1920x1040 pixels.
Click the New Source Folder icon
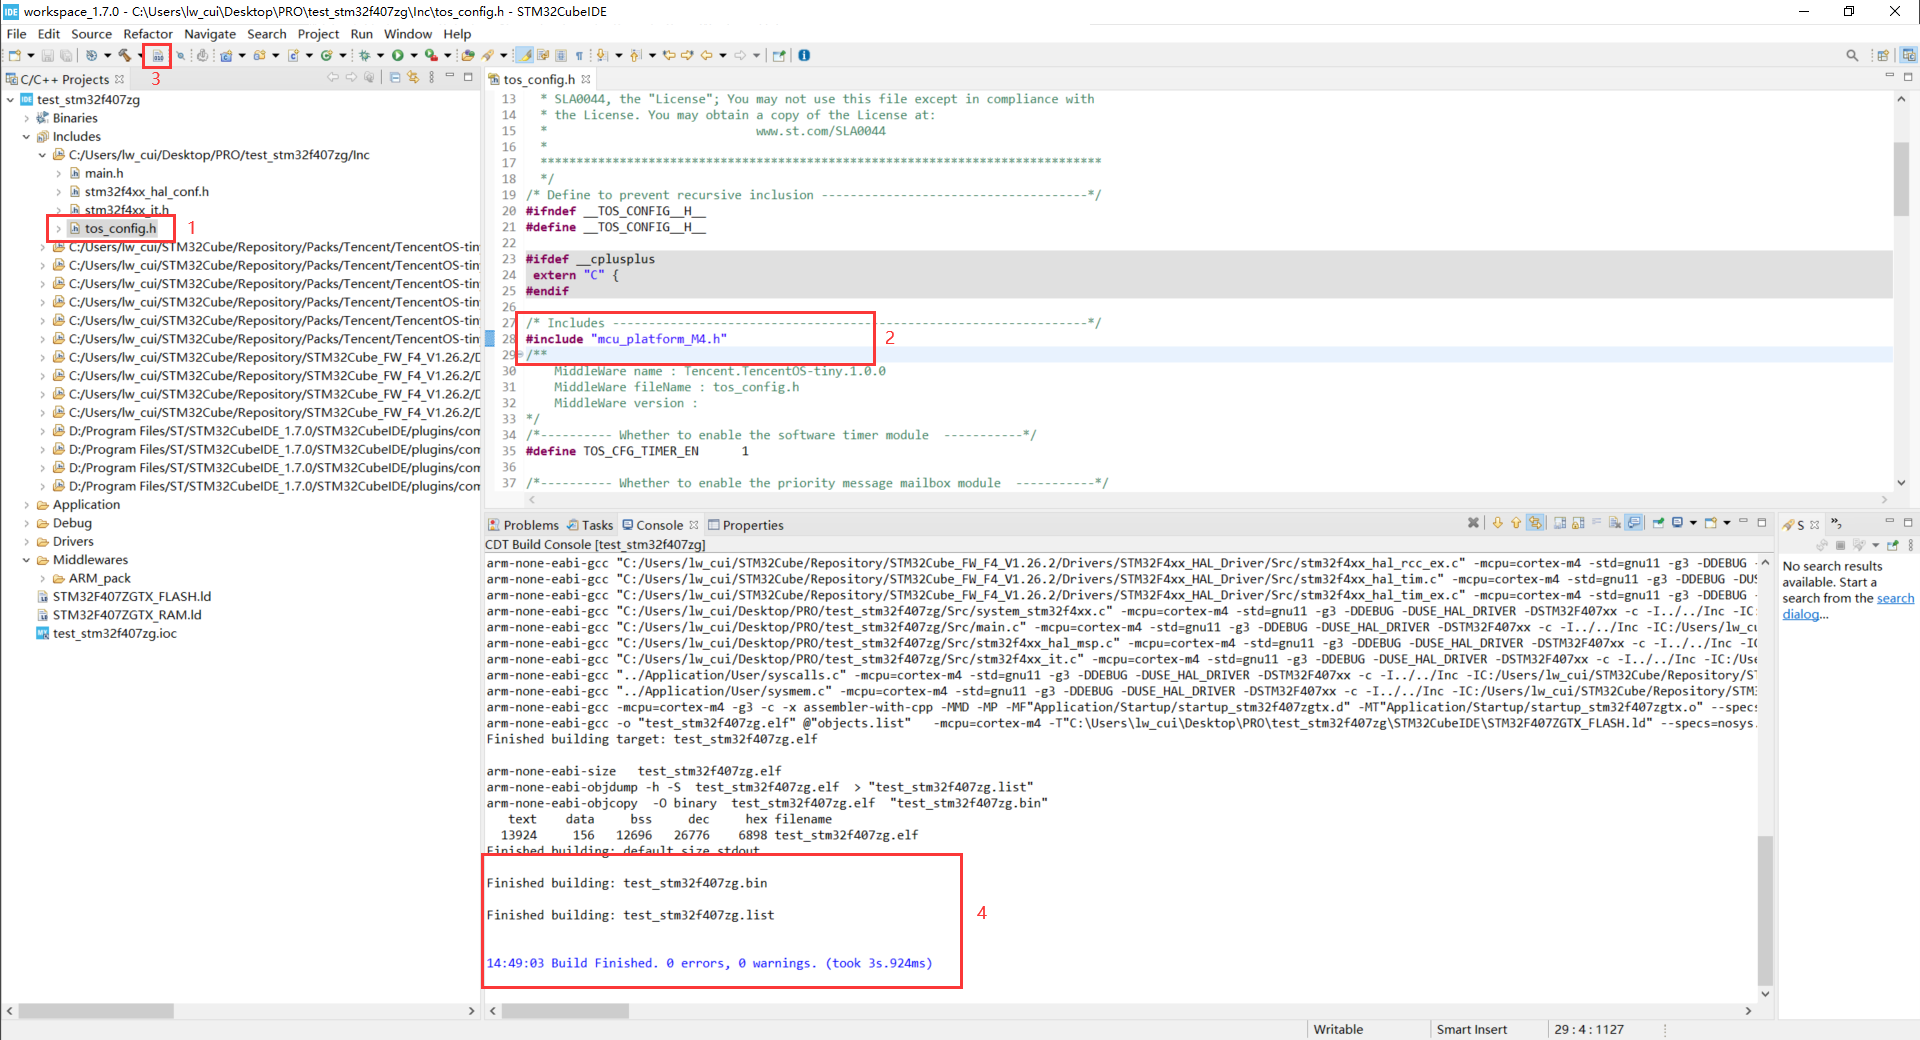259,55
